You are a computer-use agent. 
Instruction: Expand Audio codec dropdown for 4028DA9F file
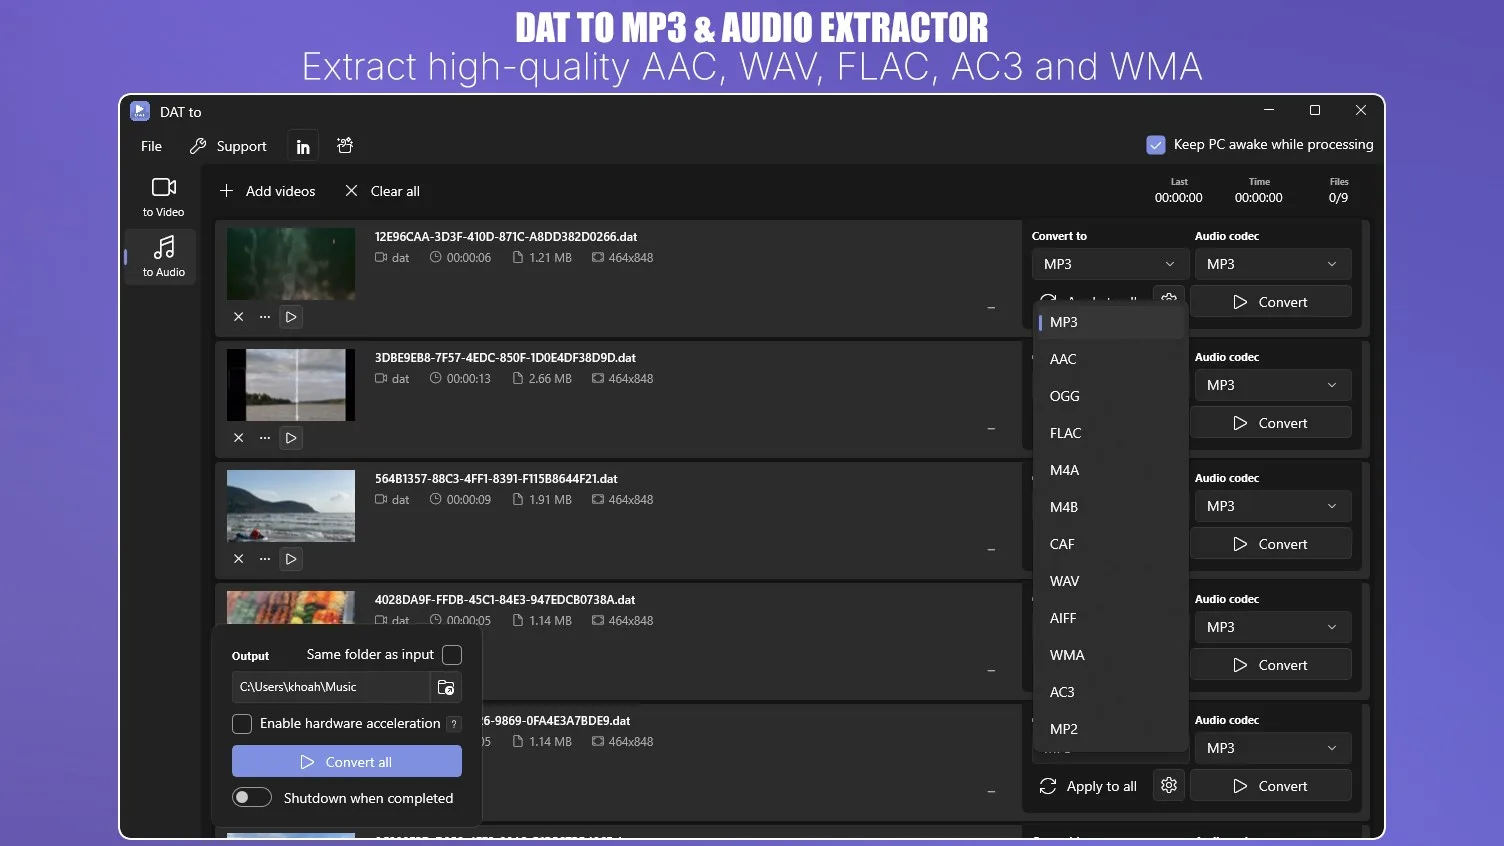pos(1271,627)
